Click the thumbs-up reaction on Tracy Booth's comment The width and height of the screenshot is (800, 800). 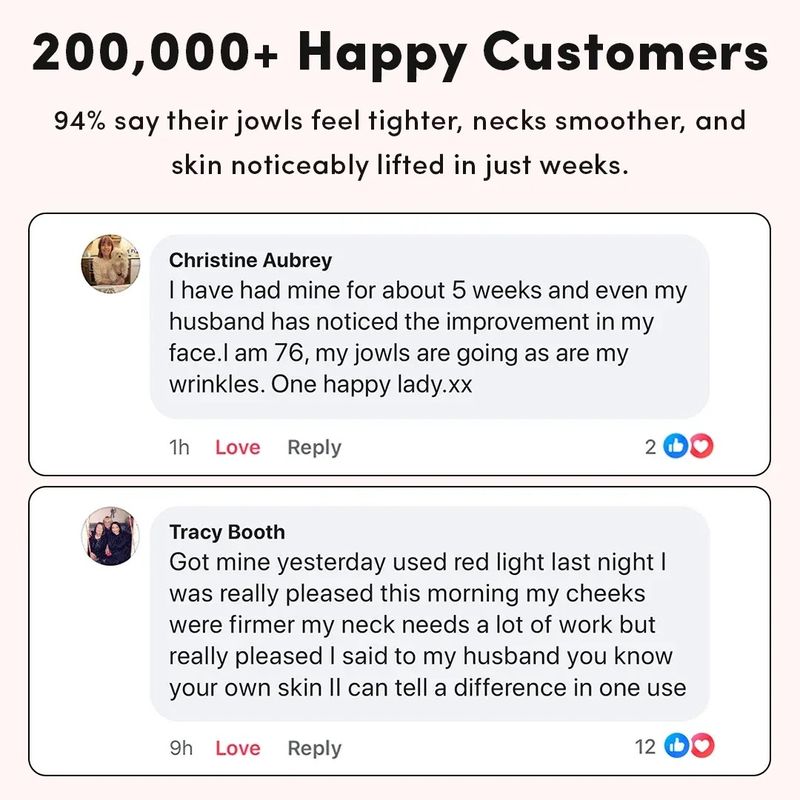click(x=677, y=746)
